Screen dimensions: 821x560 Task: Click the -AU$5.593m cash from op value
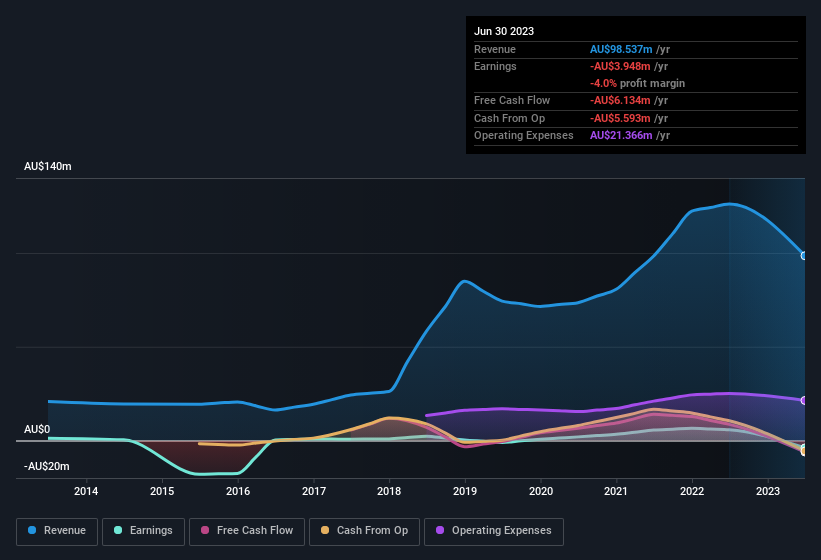coord(620,118)
